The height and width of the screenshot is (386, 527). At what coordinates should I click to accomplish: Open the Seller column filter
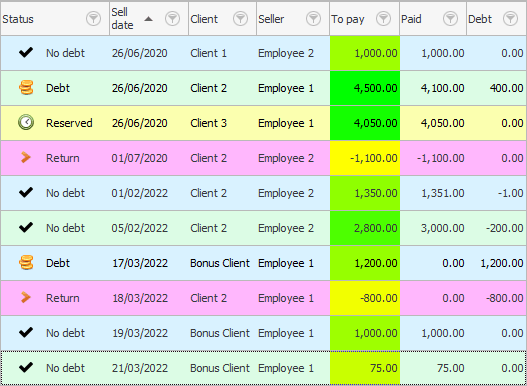[x=313, y=19]
